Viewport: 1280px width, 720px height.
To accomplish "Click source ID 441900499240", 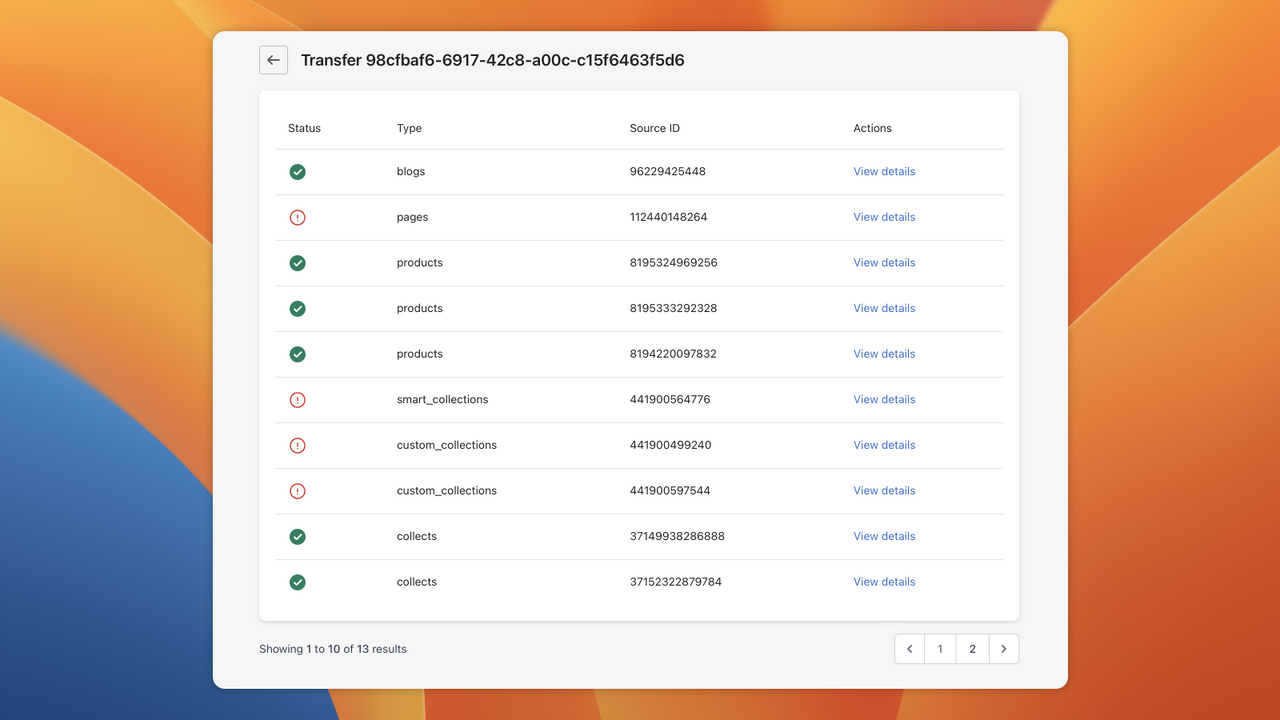I will coord(671,445).
